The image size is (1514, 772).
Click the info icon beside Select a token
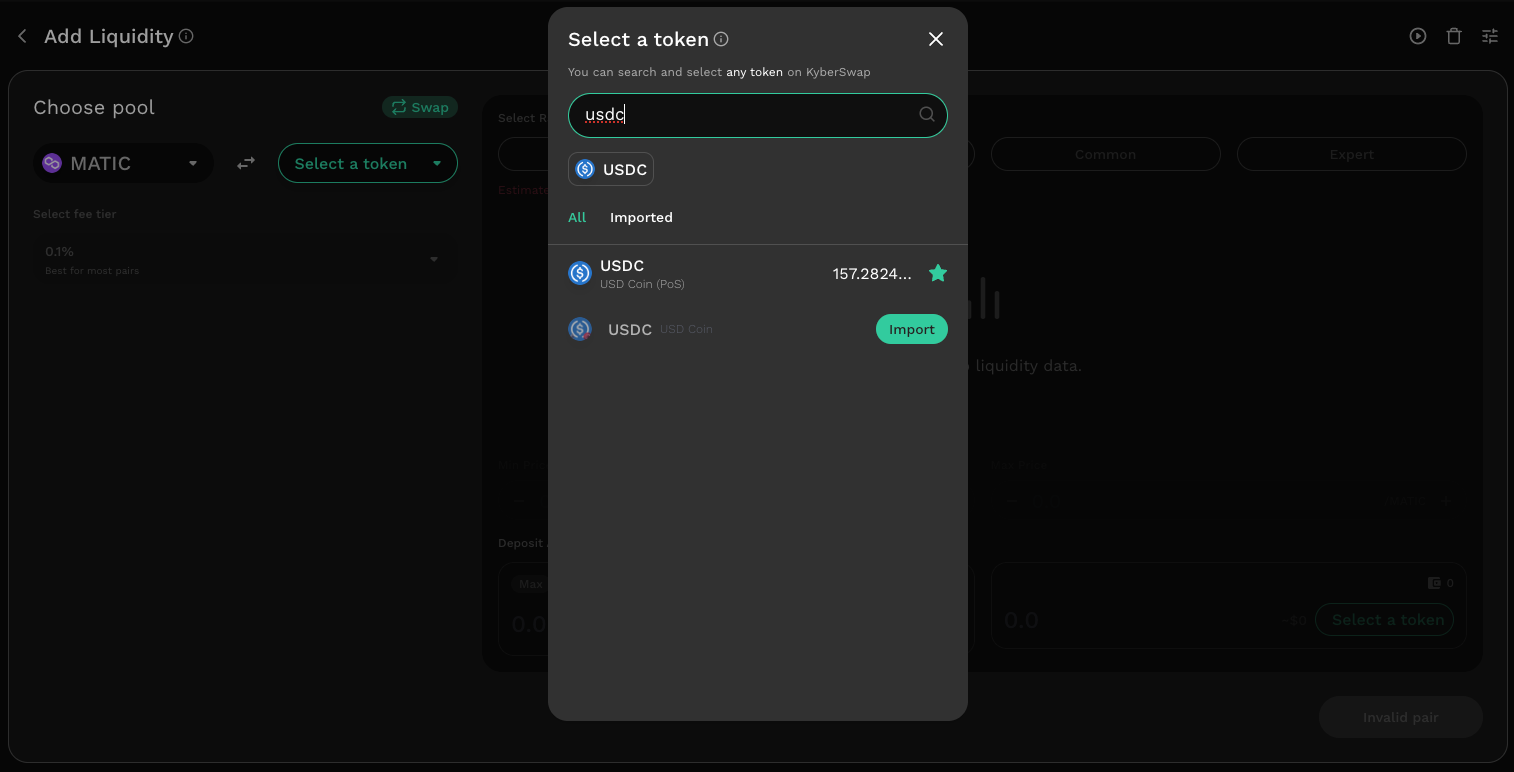pyautogui.click(x=721, y=39)
